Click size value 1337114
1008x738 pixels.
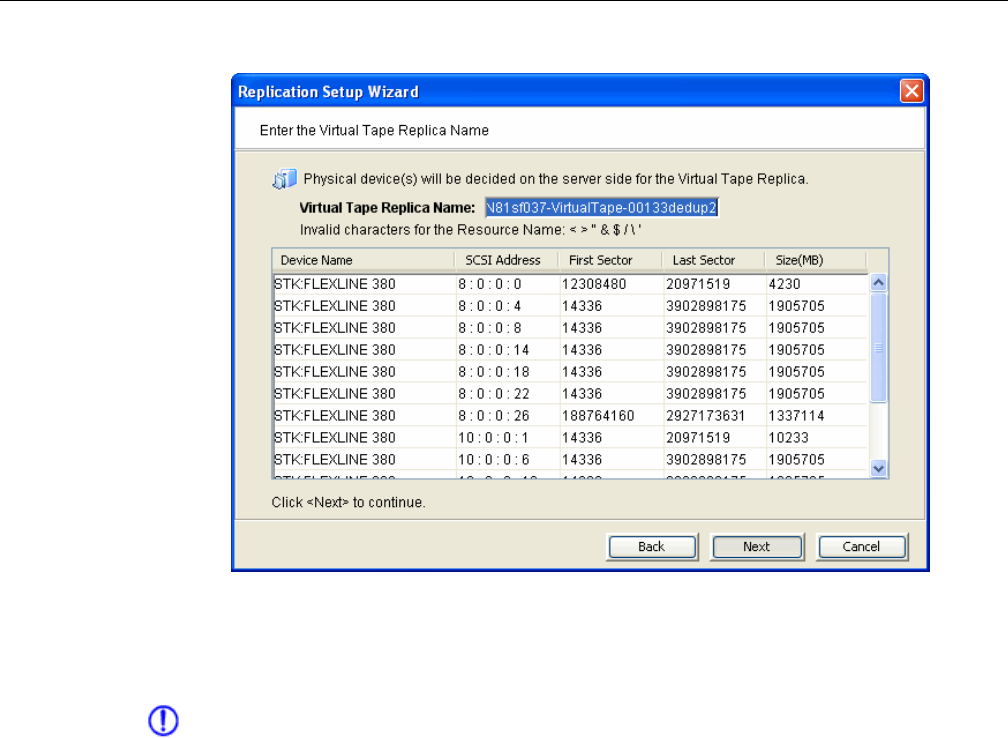[x=796, y=415]
